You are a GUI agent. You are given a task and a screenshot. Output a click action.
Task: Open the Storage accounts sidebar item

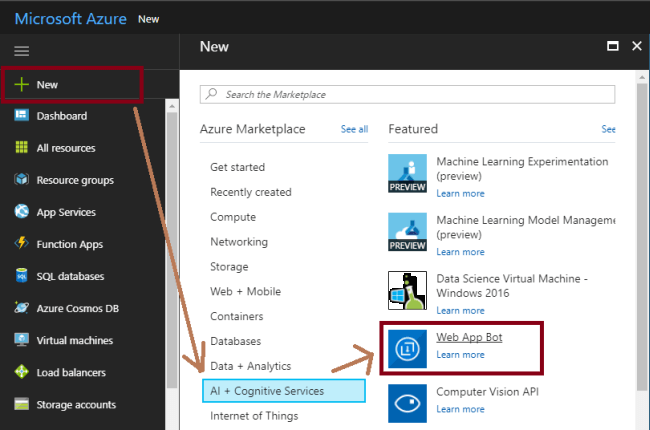[x=76, y=405]
